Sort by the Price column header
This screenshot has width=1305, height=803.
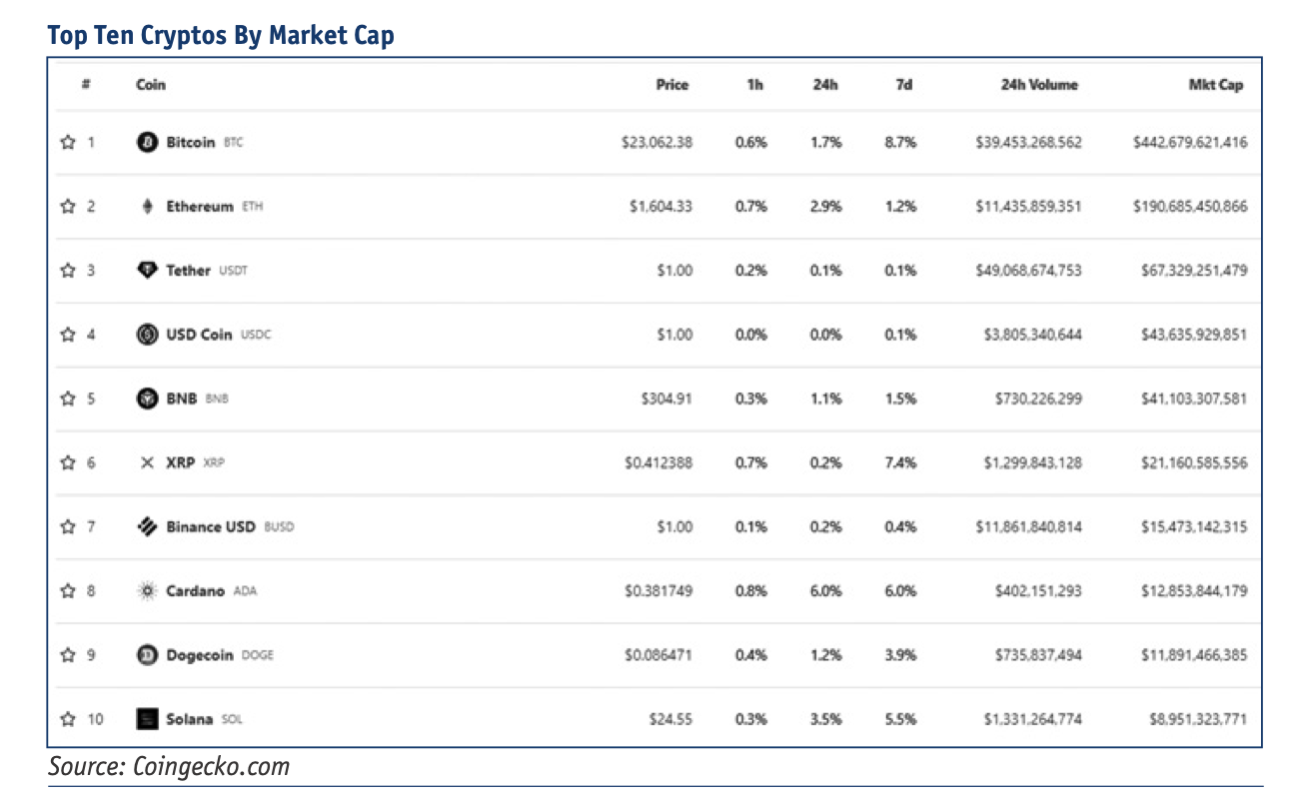(672, 85)
